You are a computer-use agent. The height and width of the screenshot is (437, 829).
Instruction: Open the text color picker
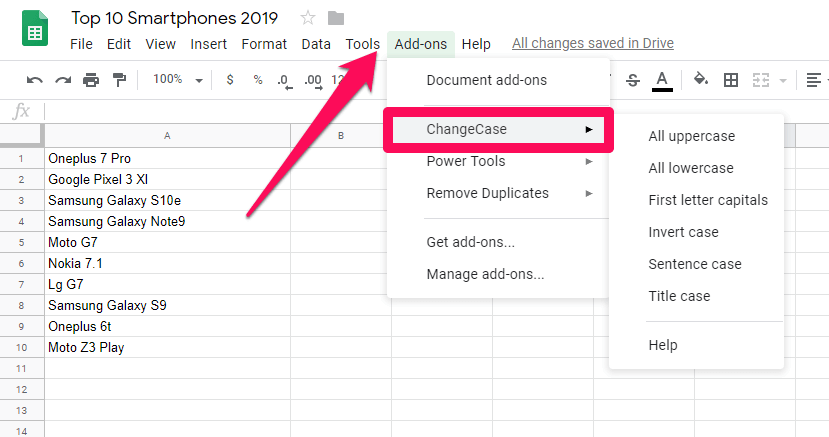tap(662, 81)
